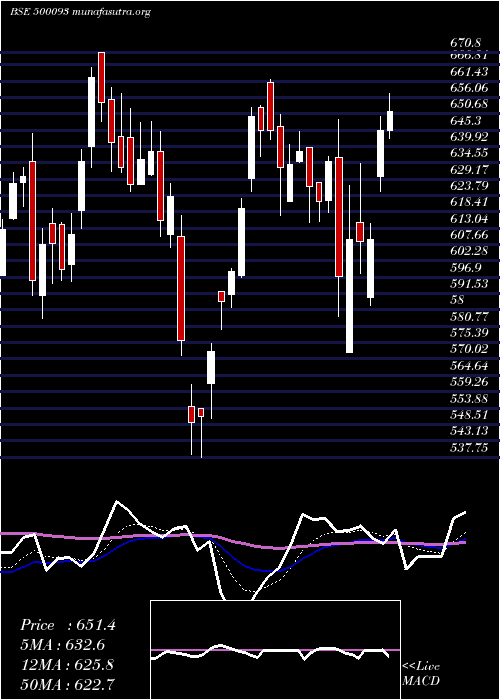
Task: Click the 564.64 price axis label
Action: click(469, 366)
